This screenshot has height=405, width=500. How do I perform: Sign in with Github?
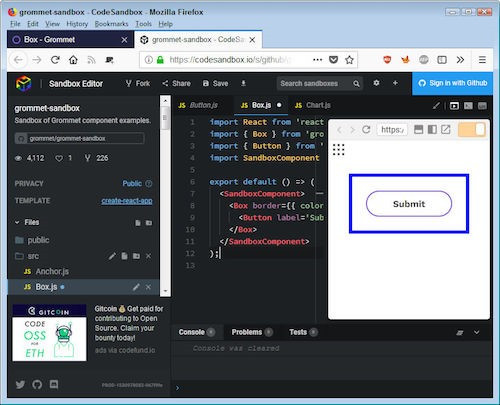coord(453,83)
